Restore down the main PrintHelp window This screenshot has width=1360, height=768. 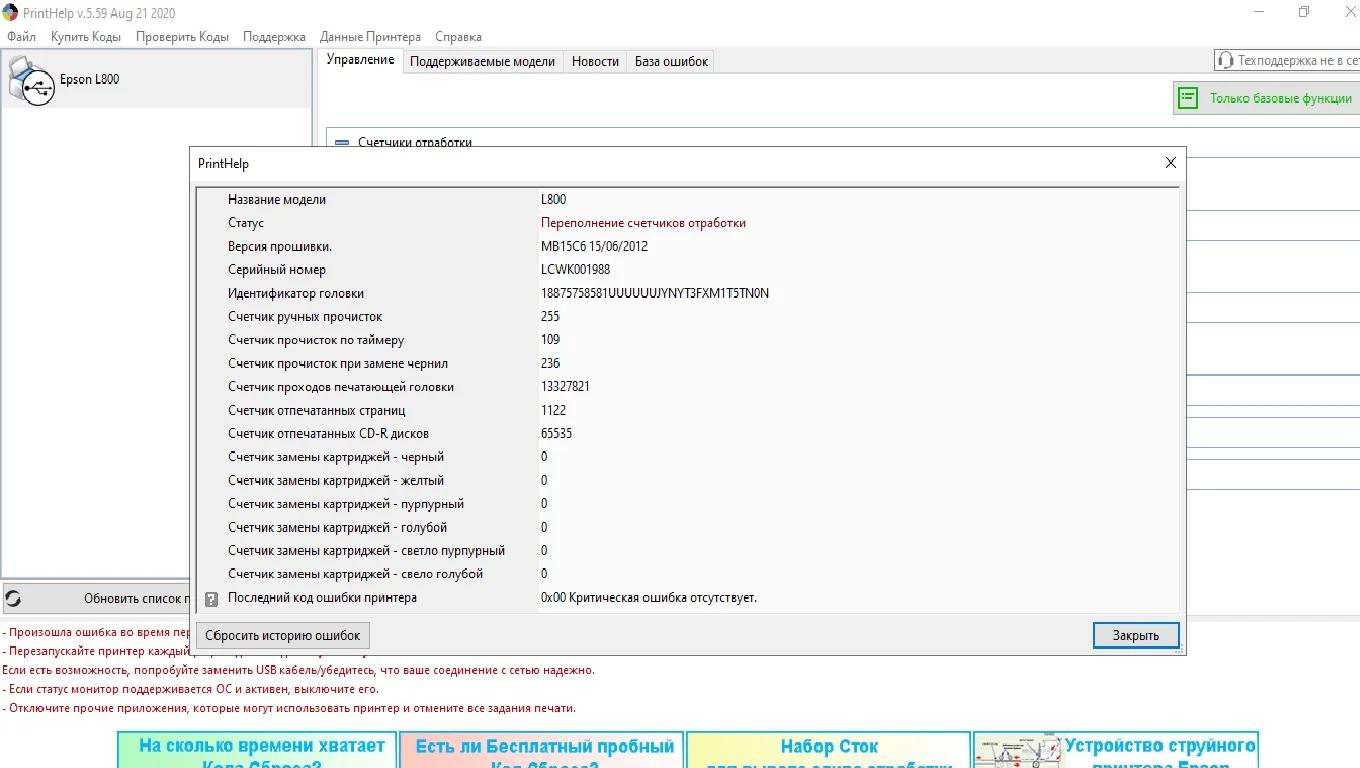(1304, 12)
